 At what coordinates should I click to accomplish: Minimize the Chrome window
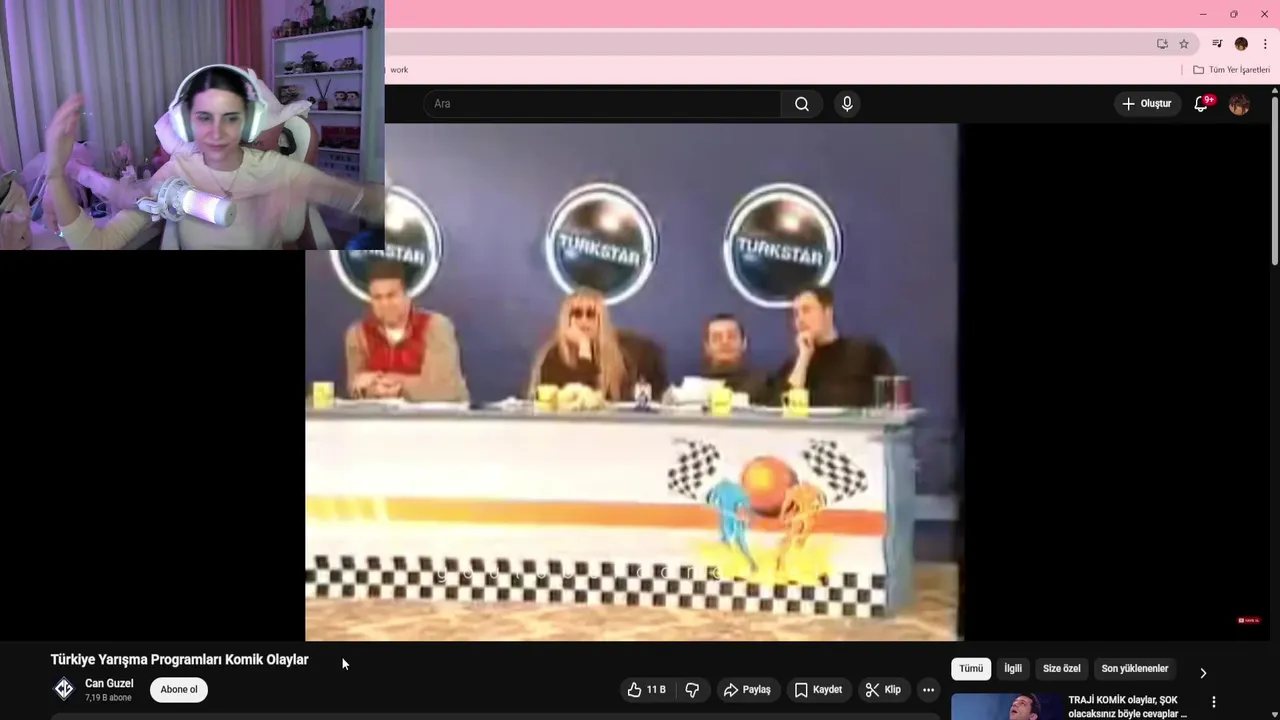point(1203,14)
